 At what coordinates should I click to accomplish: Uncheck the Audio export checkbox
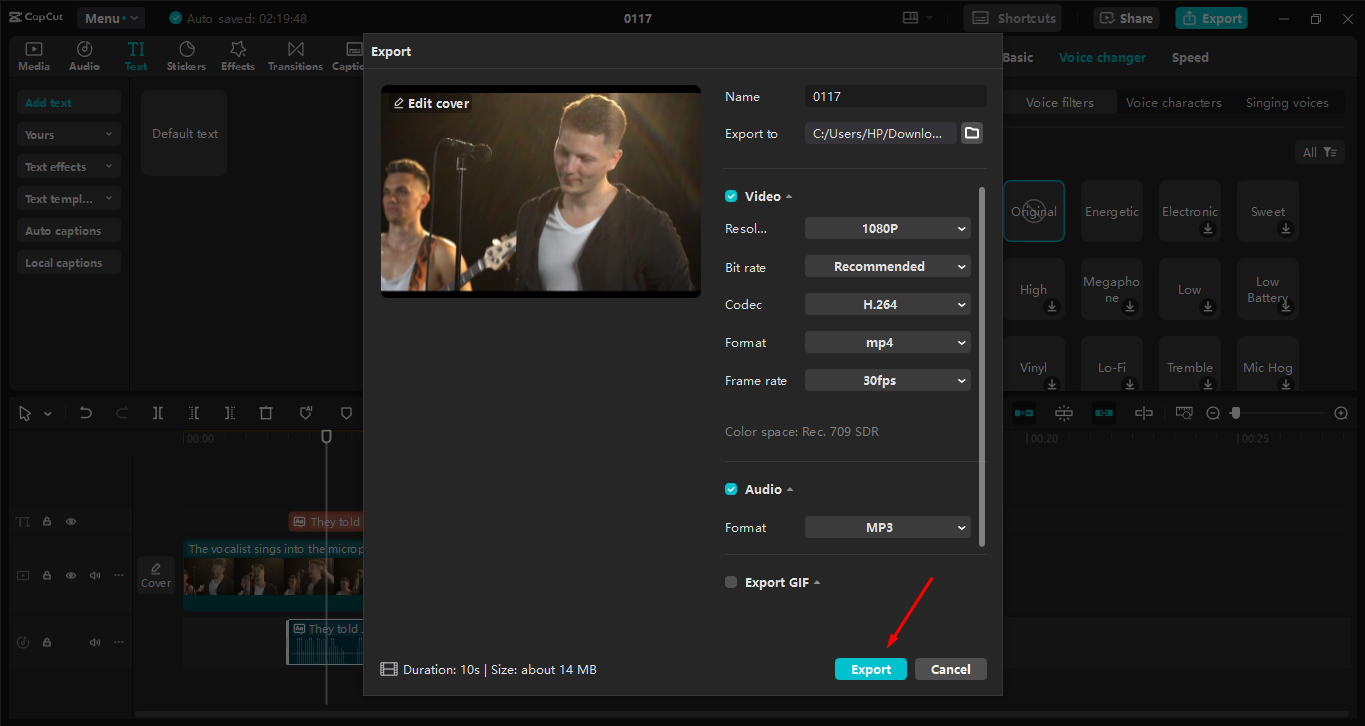pos(730,489)
